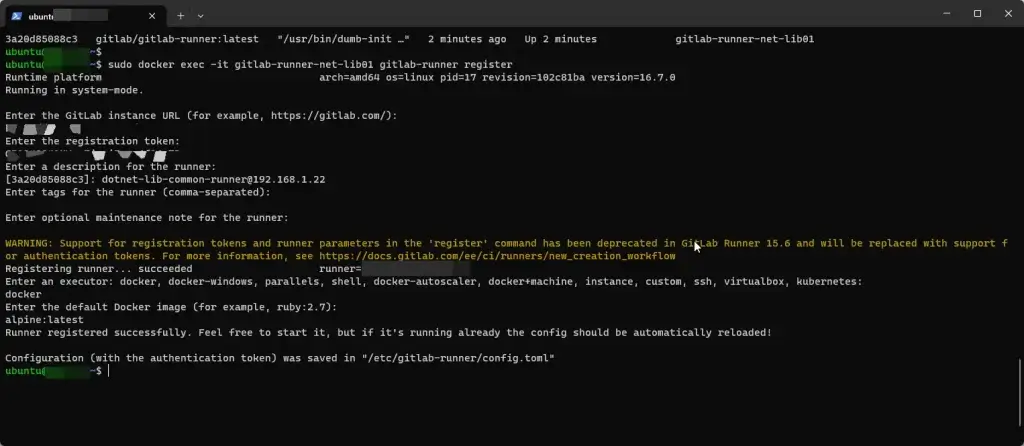Click the gitlab-runner-net-lib01 name in top row

click(744, 39)
